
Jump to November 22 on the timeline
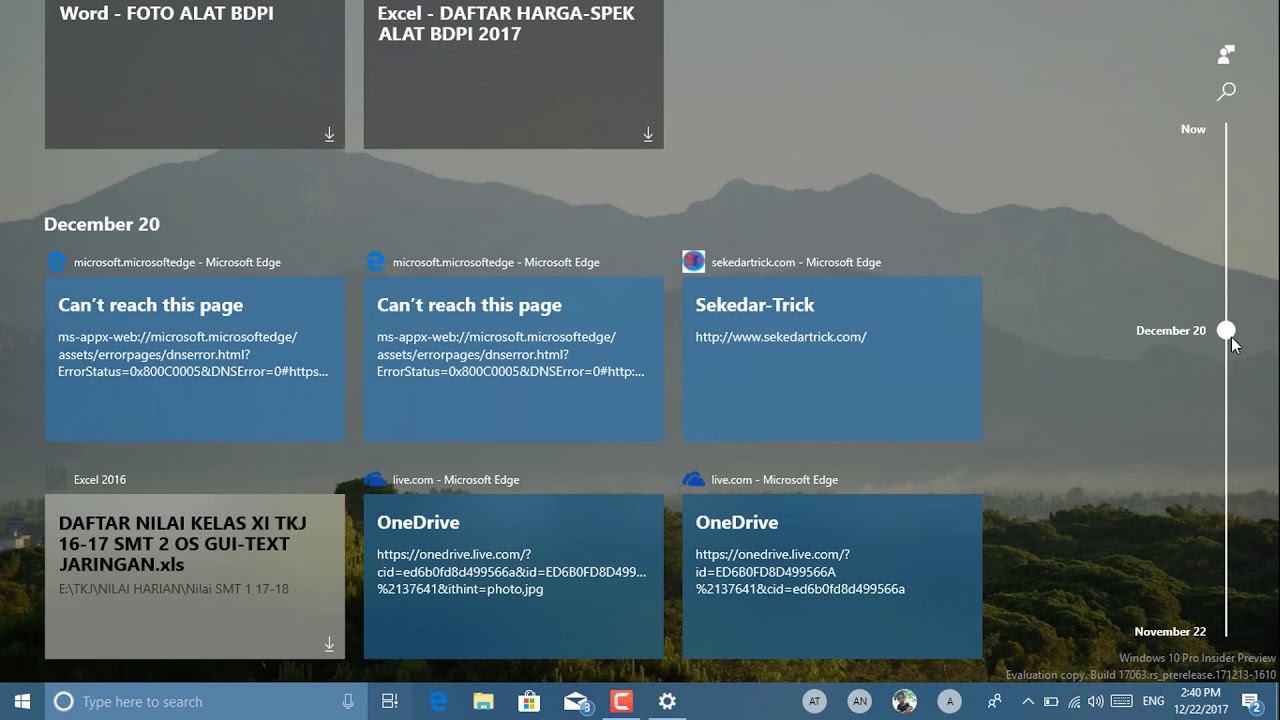pyautogui.click(x=1170, y=631)
